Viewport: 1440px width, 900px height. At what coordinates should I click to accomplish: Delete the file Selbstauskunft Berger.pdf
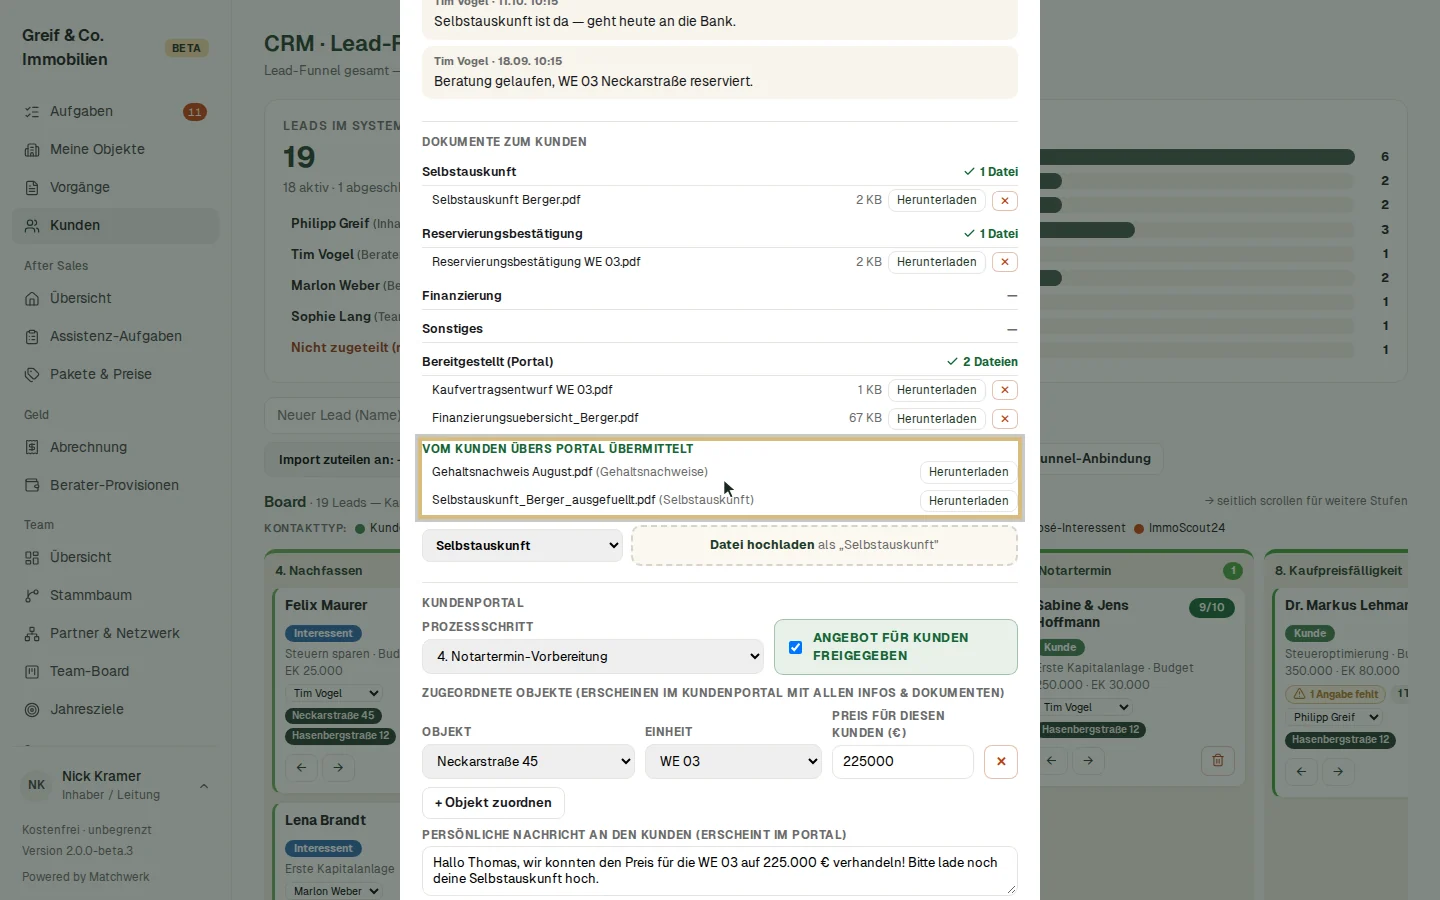pos(1005,200)
